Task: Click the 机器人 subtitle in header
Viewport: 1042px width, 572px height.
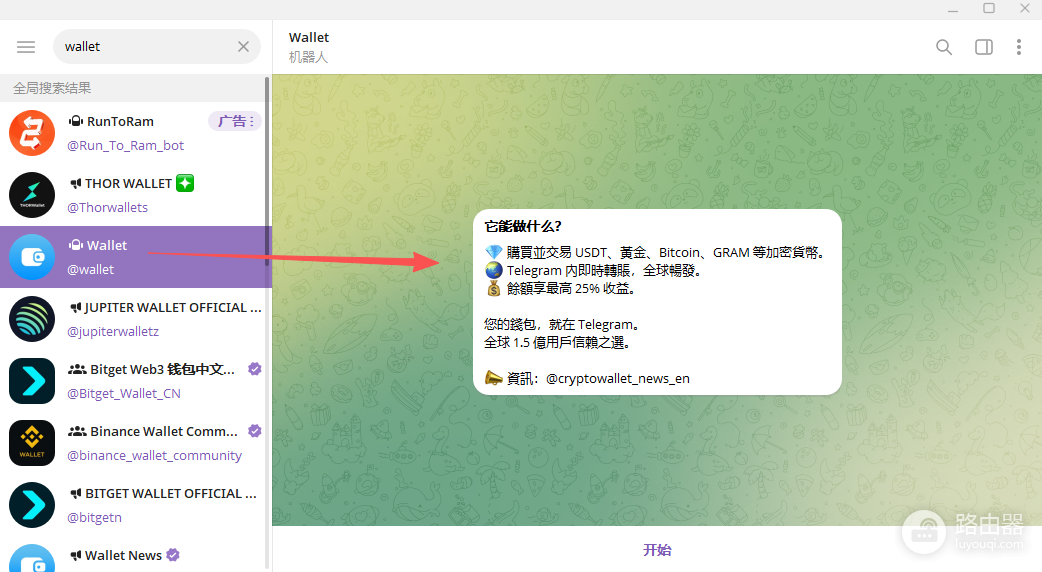Action: [308, 57]
